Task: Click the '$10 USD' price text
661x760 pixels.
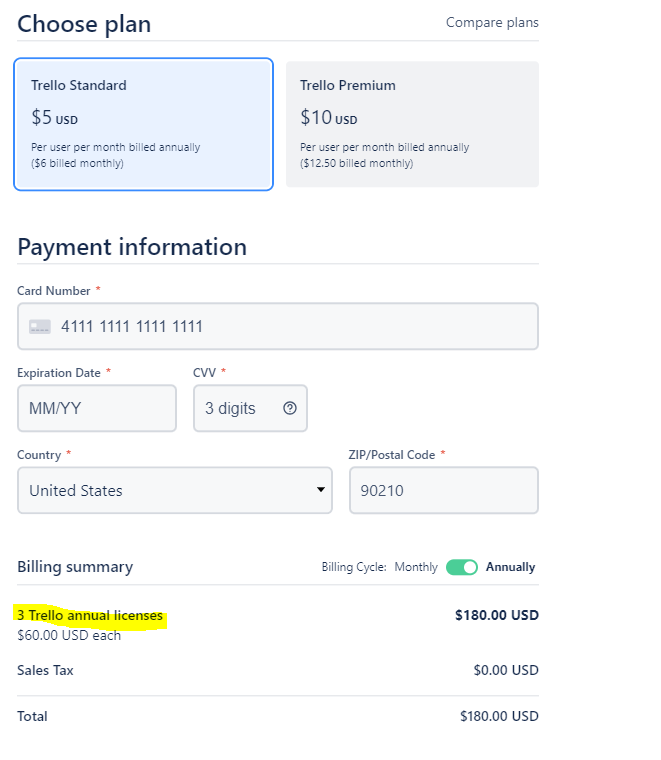Action: click(x=329, y=117)
